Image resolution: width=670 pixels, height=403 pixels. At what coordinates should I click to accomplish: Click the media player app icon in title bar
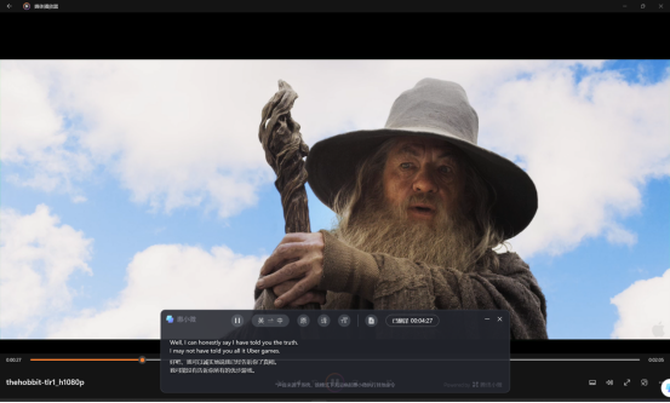pyautogui.click(x=26, y=6)
